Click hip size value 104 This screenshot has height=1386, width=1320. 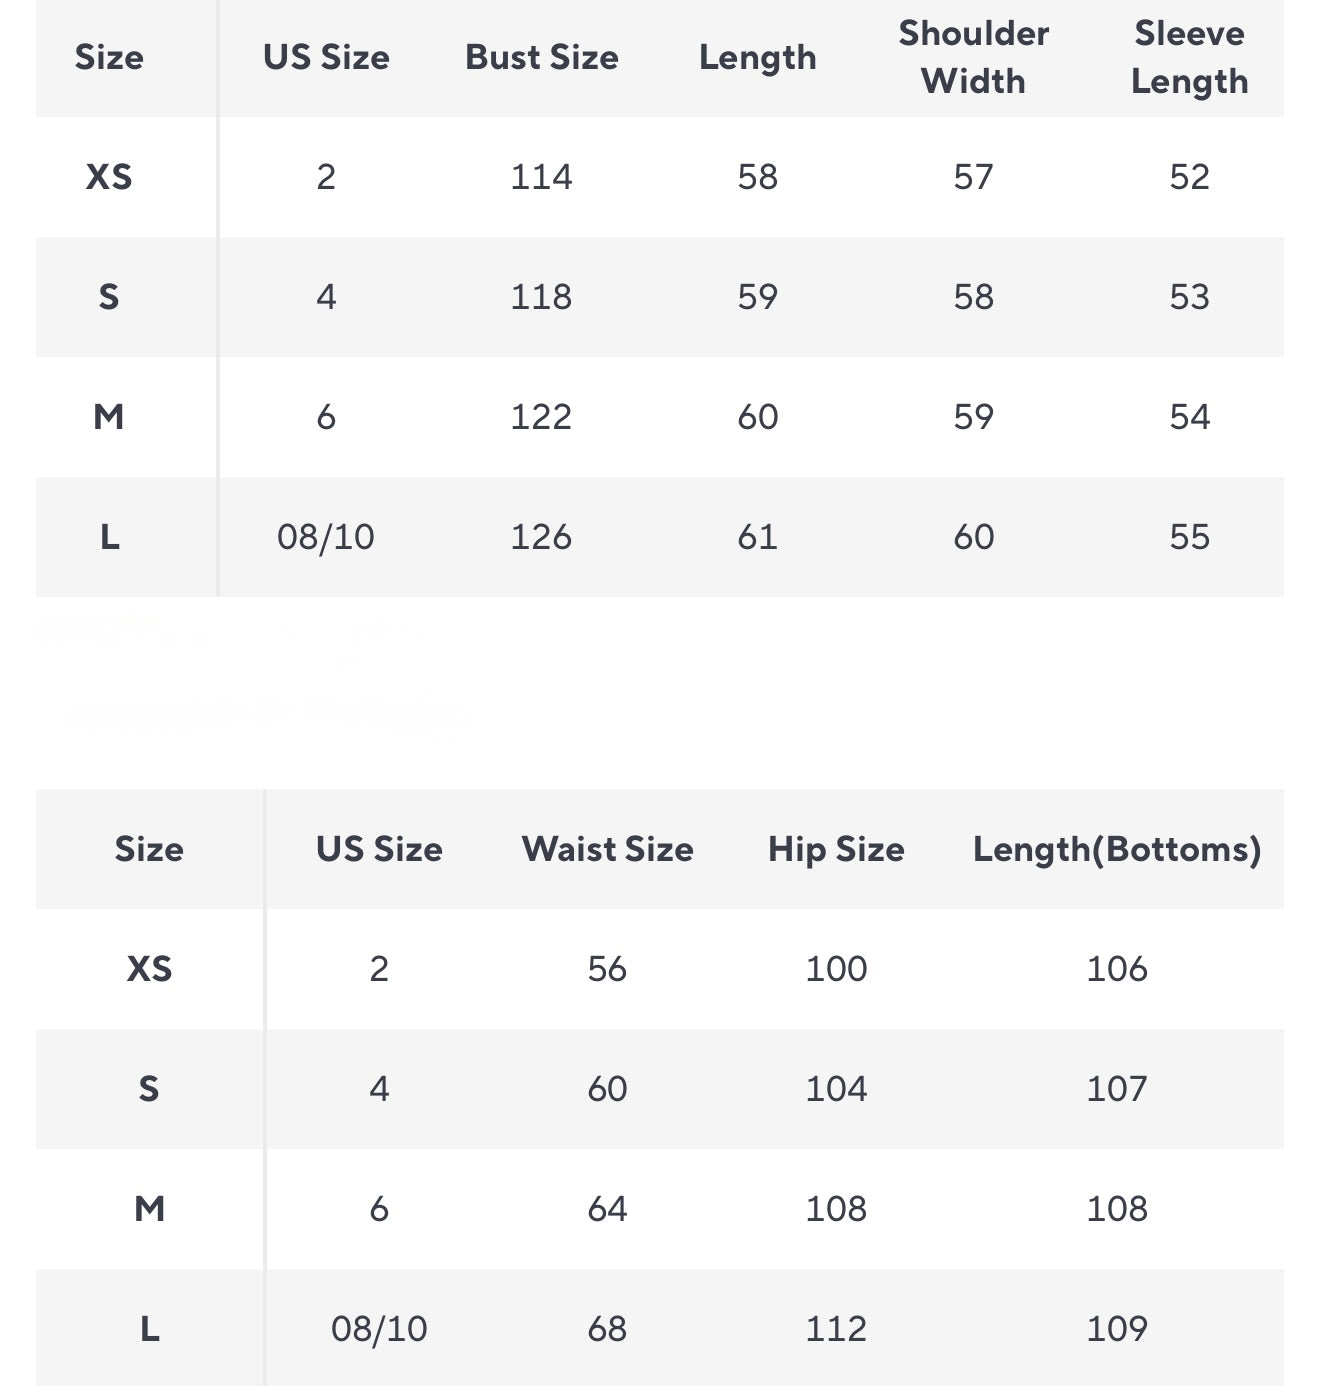click(836, 1089)
